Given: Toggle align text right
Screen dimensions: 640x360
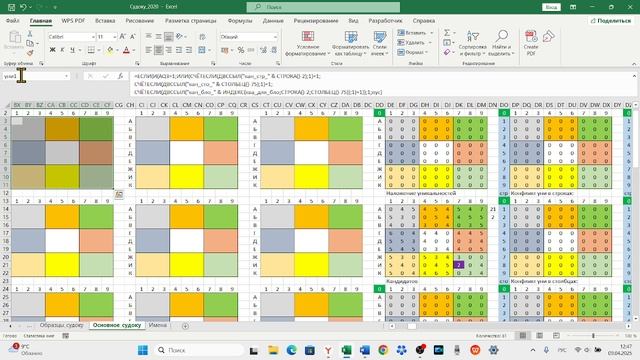Looking at the screenshot, I should pyautogui.click(x=169, y=50).
